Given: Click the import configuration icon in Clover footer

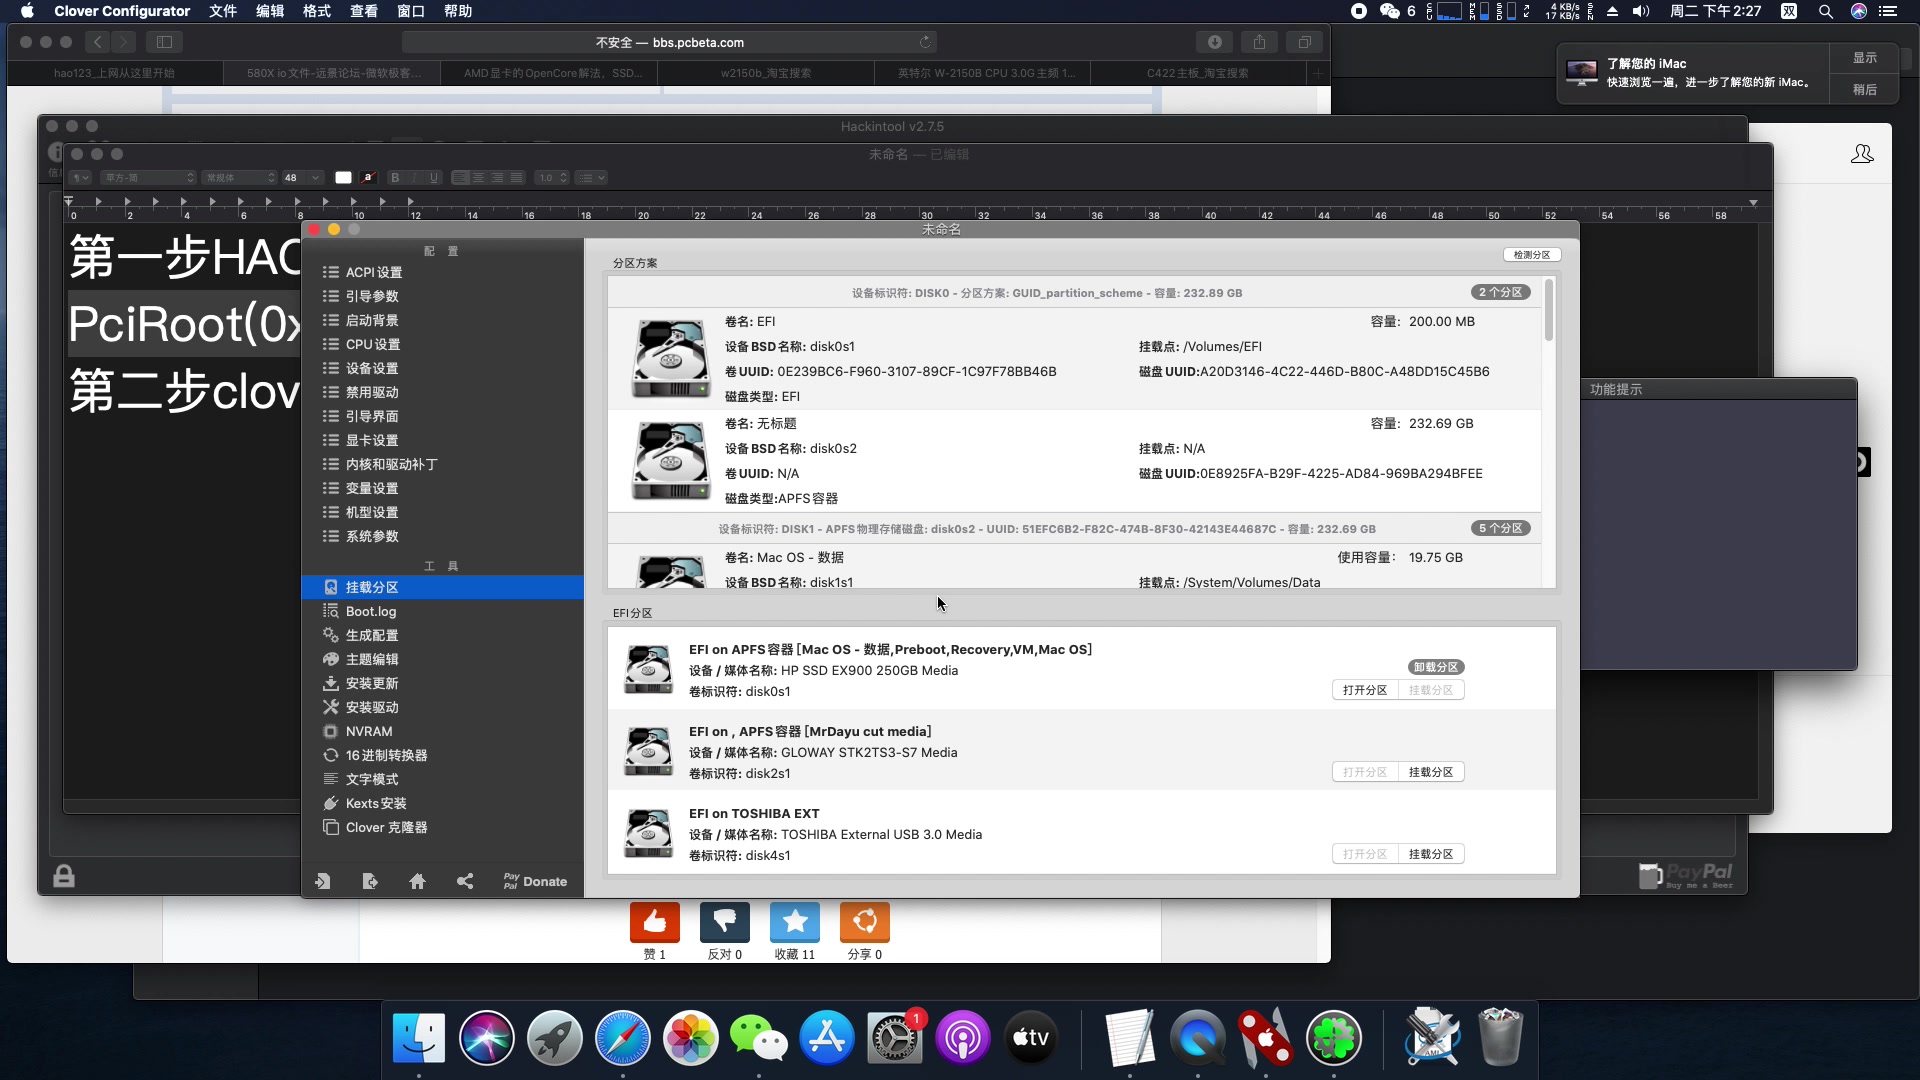Looking at the screenshot, I should (x=322, y=881).
